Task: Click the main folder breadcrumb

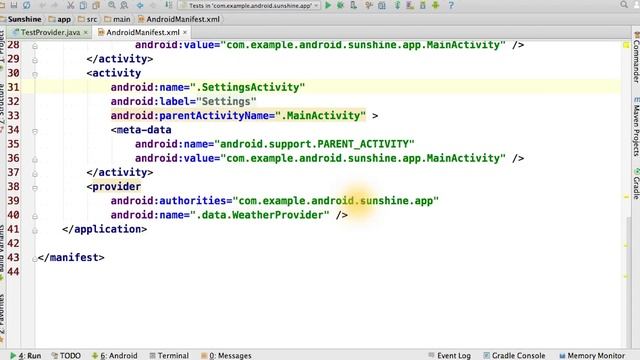Action: 117,19
